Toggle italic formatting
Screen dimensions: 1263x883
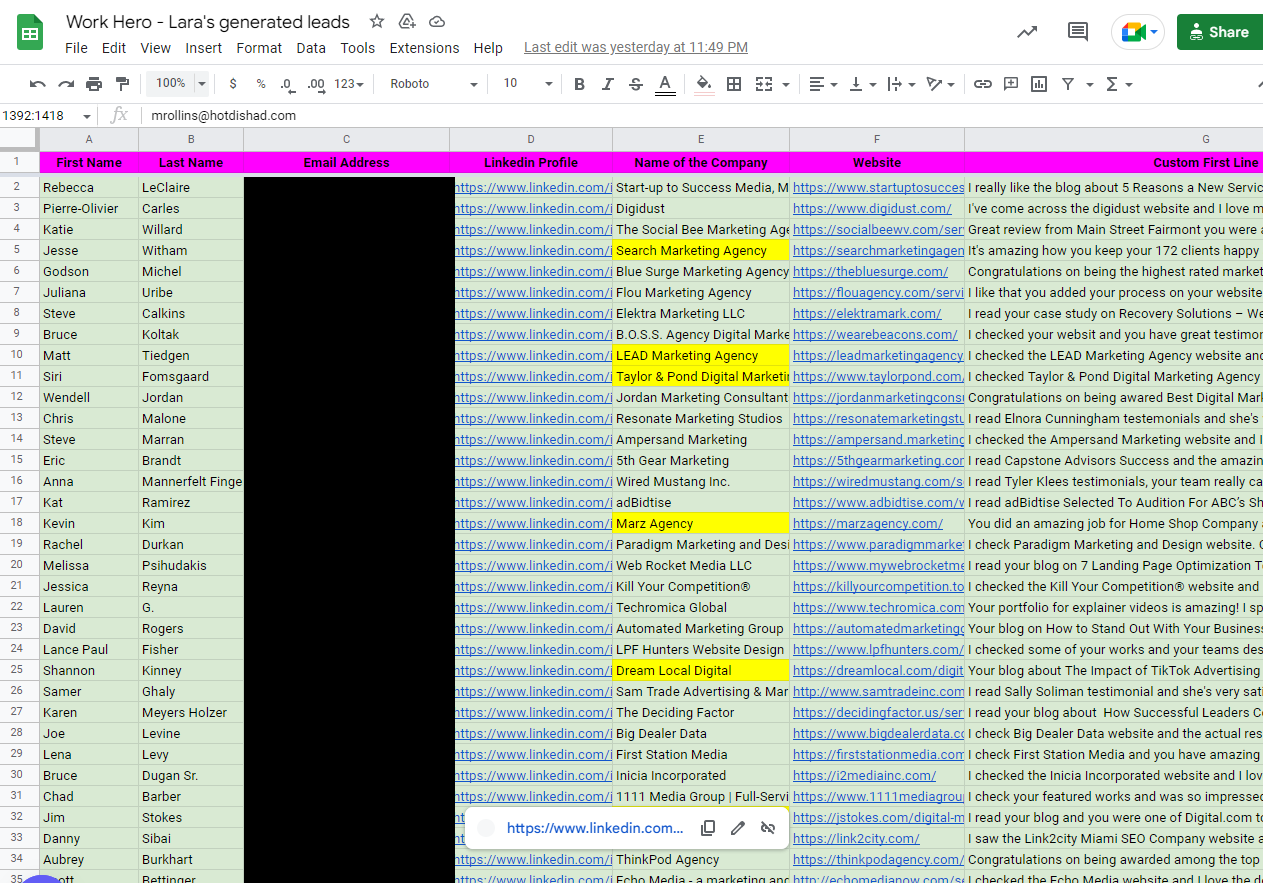click(x=607, y=84)
